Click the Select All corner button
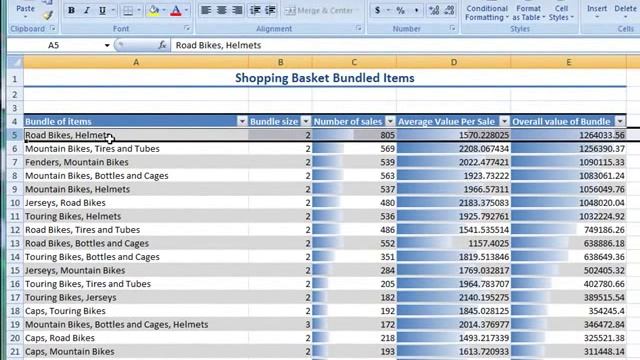Image resolution: width=640 pixels, height=360 pixels. point(16,62)
